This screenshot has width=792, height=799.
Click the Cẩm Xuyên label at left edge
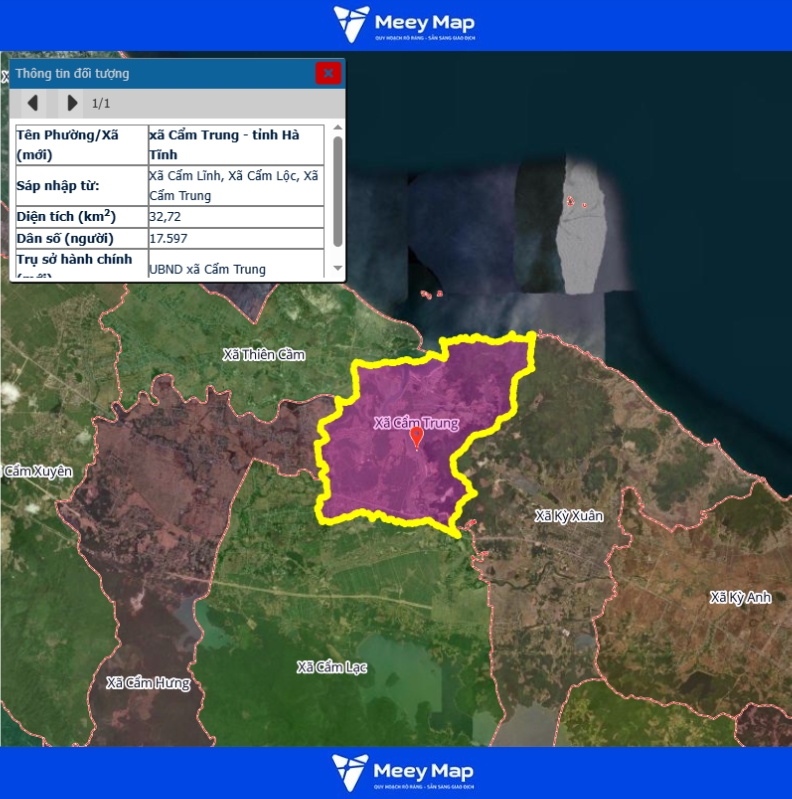point(38,471)
